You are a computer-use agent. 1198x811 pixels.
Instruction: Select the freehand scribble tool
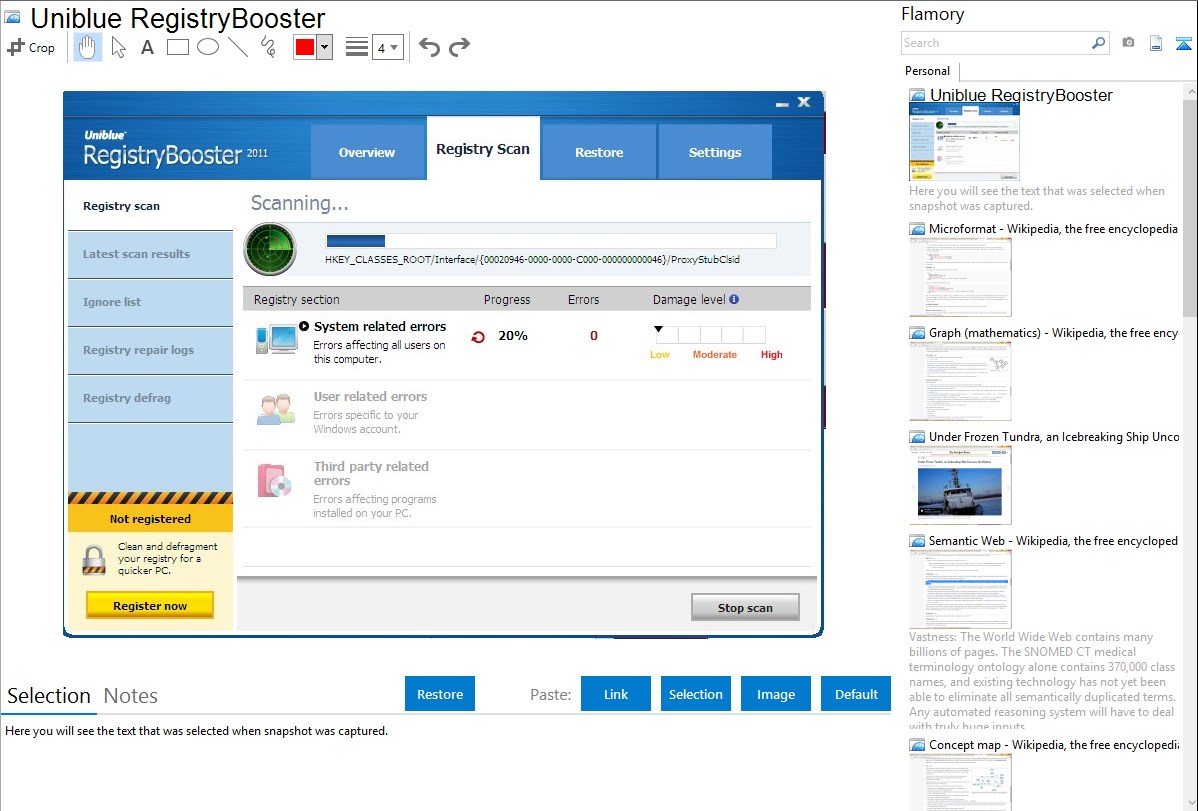[268, 47]
